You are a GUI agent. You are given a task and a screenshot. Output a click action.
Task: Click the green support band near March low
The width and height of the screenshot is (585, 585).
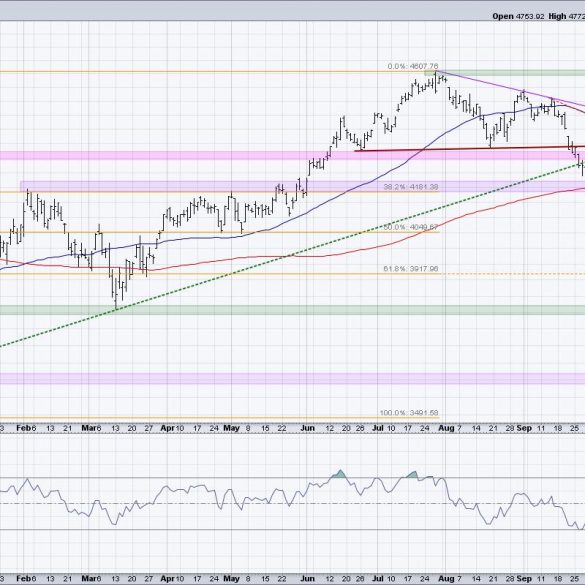point(292,310)
